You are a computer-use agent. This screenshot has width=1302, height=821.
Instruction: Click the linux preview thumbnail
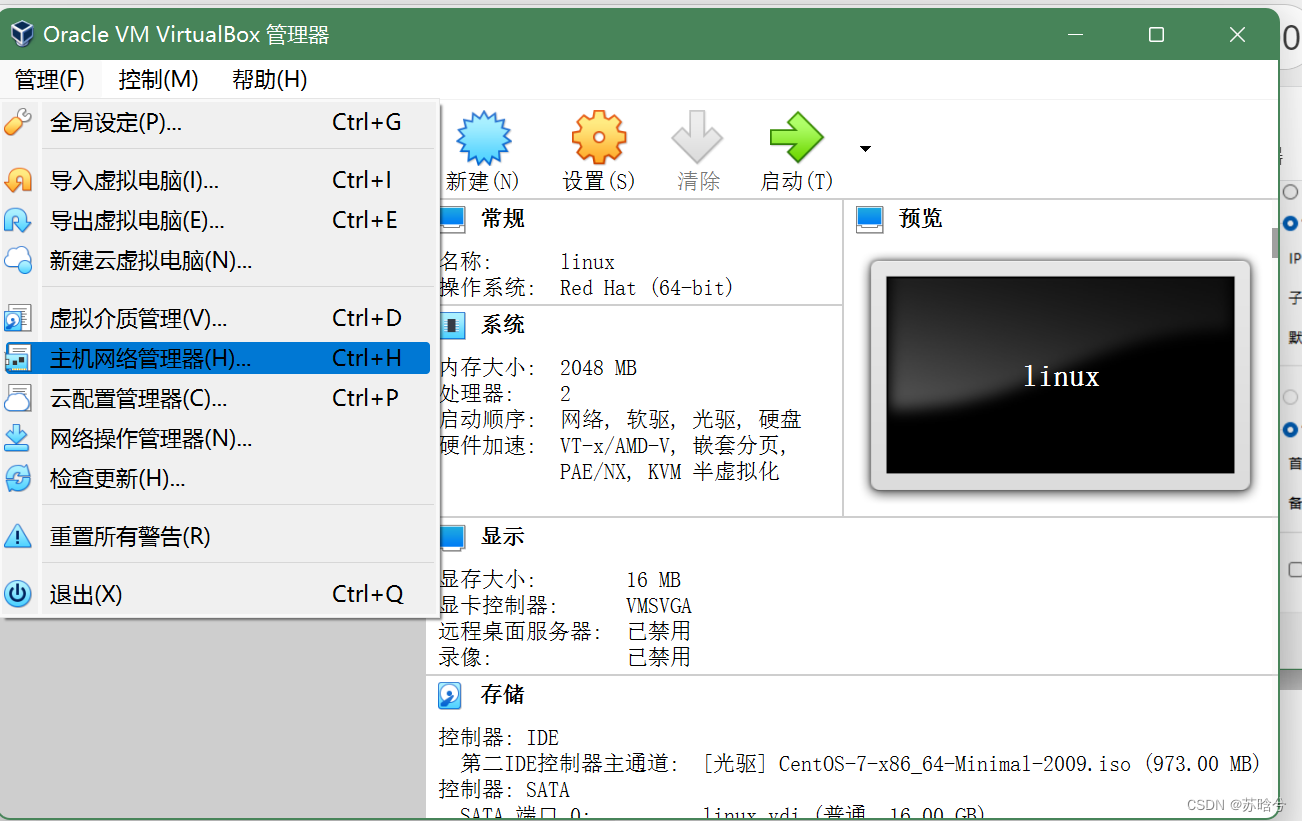(1061, 375)
